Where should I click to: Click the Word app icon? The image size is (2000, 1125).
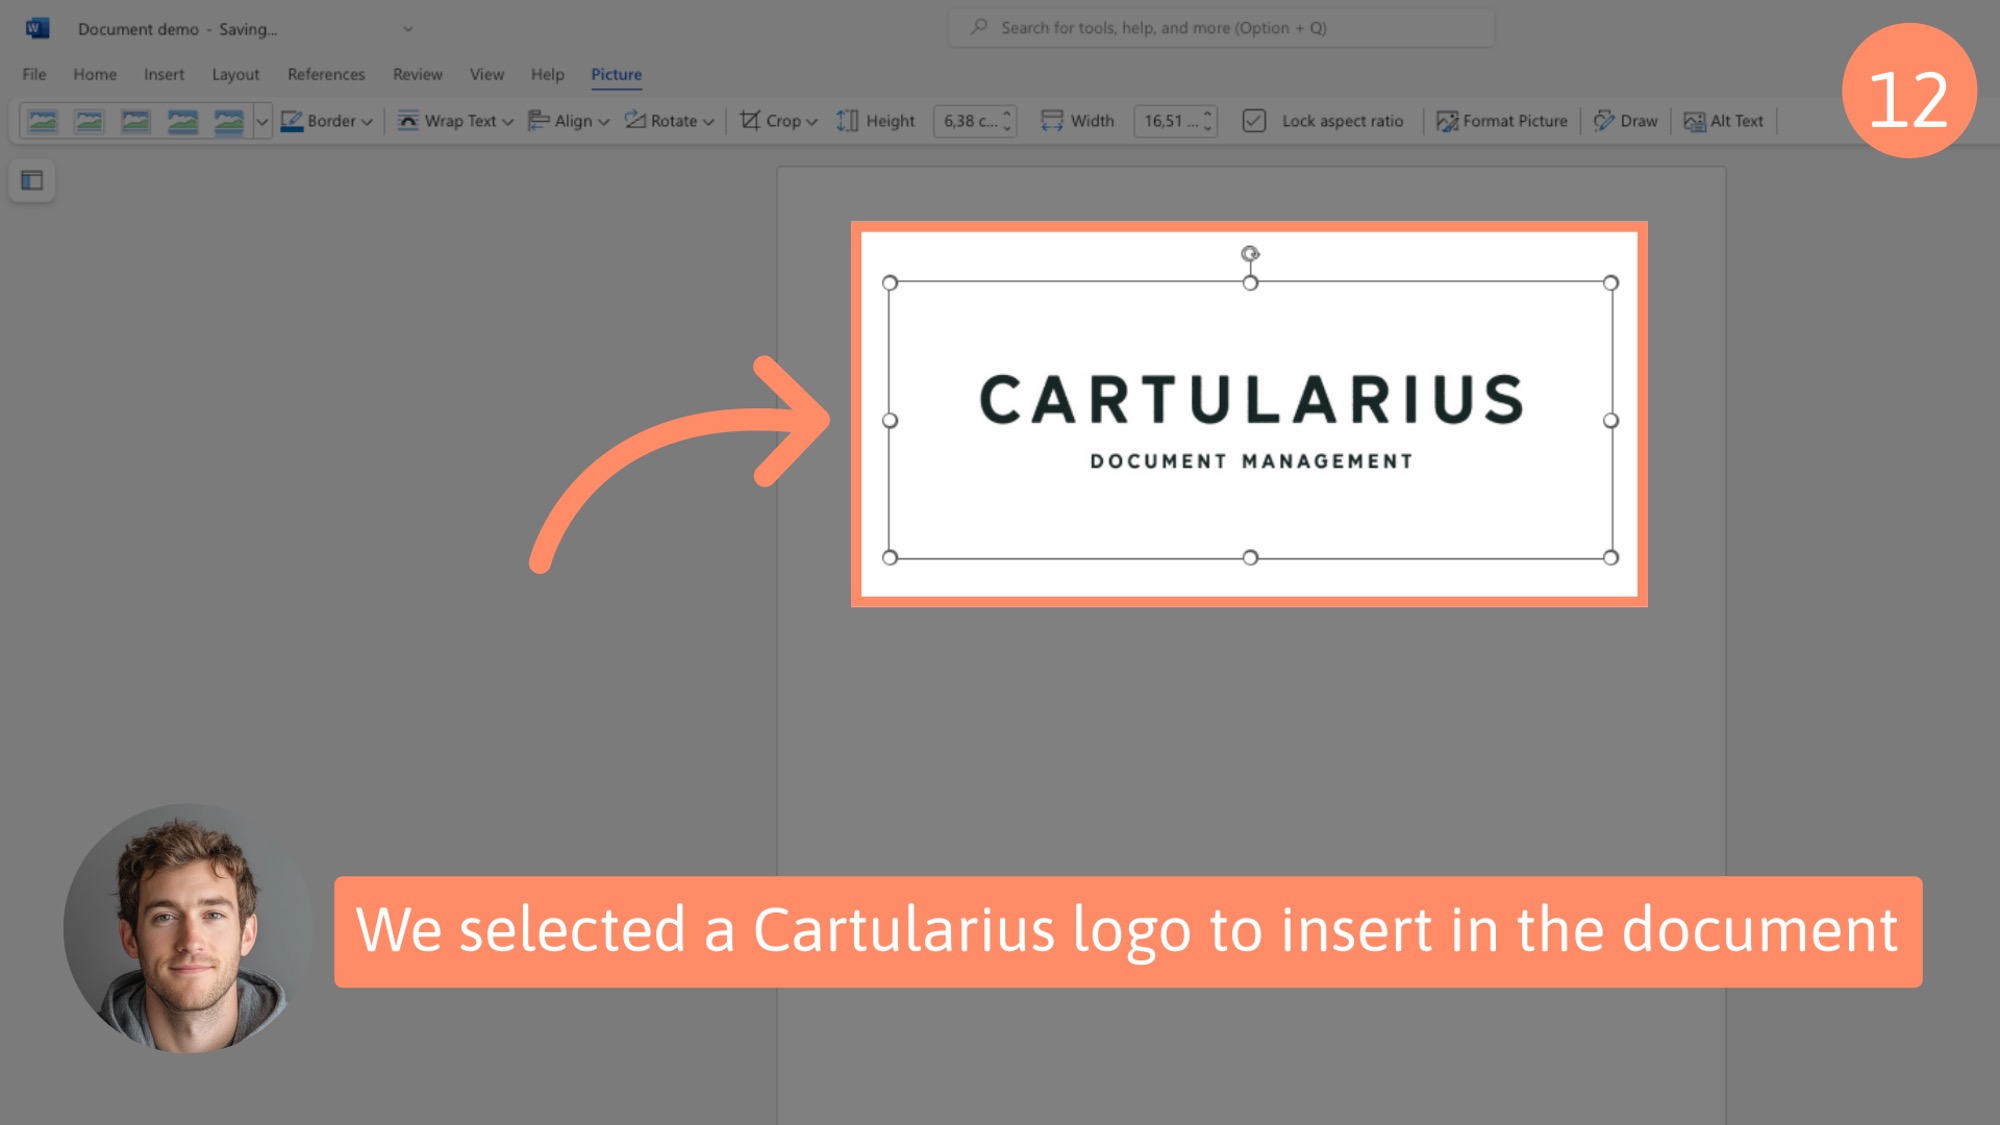[x=37, y=28]
